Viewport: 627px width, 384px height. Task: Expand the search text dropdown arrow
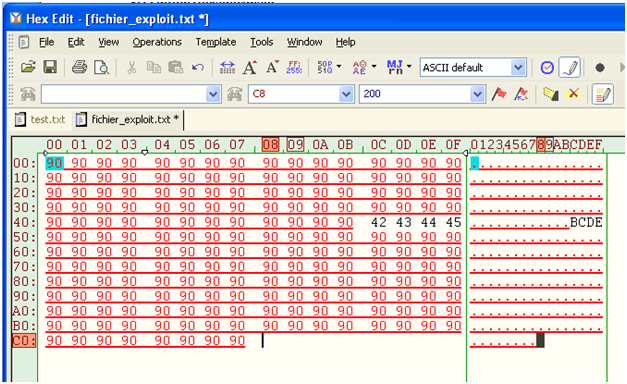[x=213, y=94]
